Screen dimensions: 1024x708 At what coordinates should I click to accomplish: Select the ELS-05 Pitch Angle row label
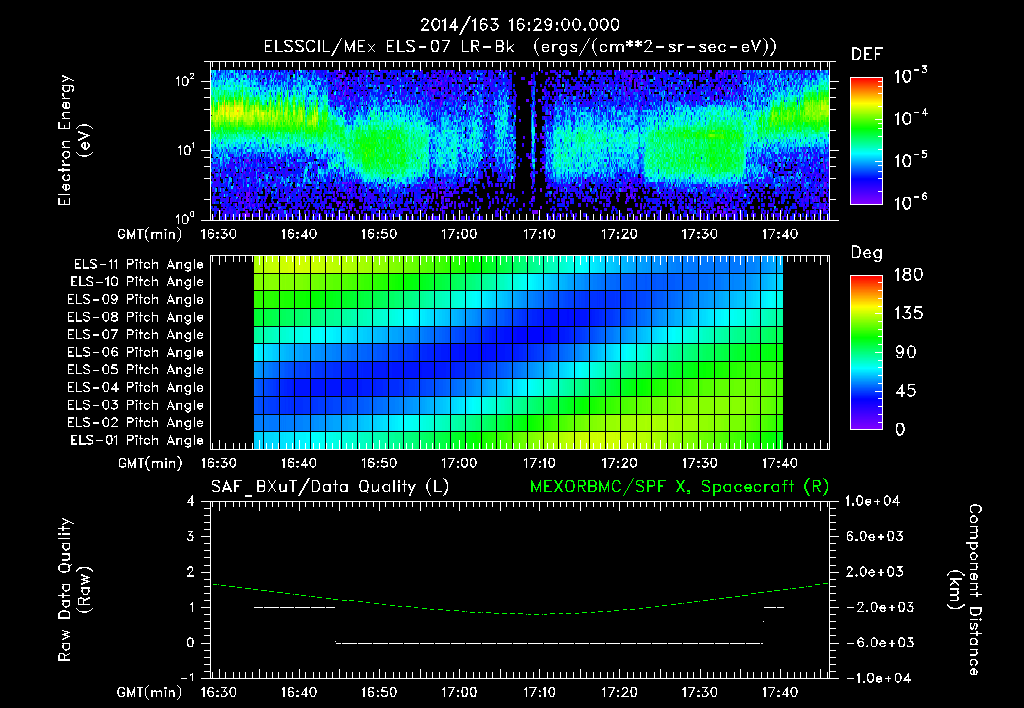click(x=136, y=370)
